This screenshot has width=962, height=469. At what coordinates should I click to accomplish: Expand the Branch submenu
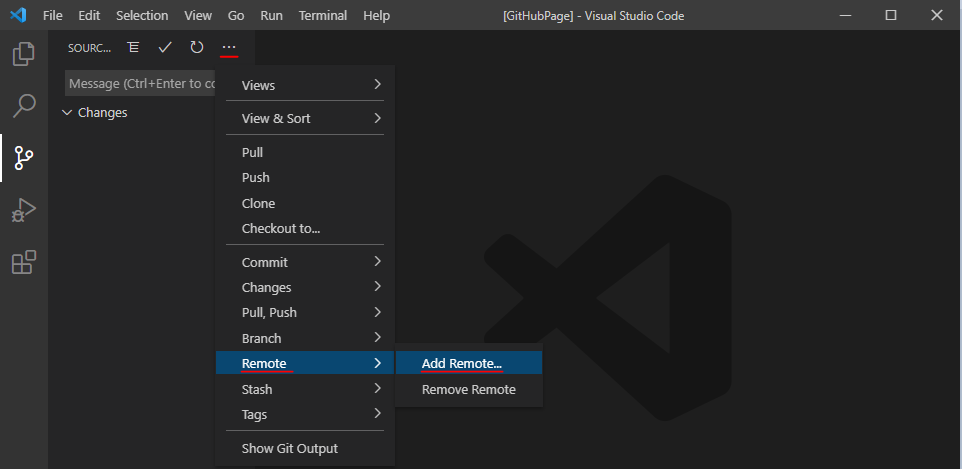(305, 338)
